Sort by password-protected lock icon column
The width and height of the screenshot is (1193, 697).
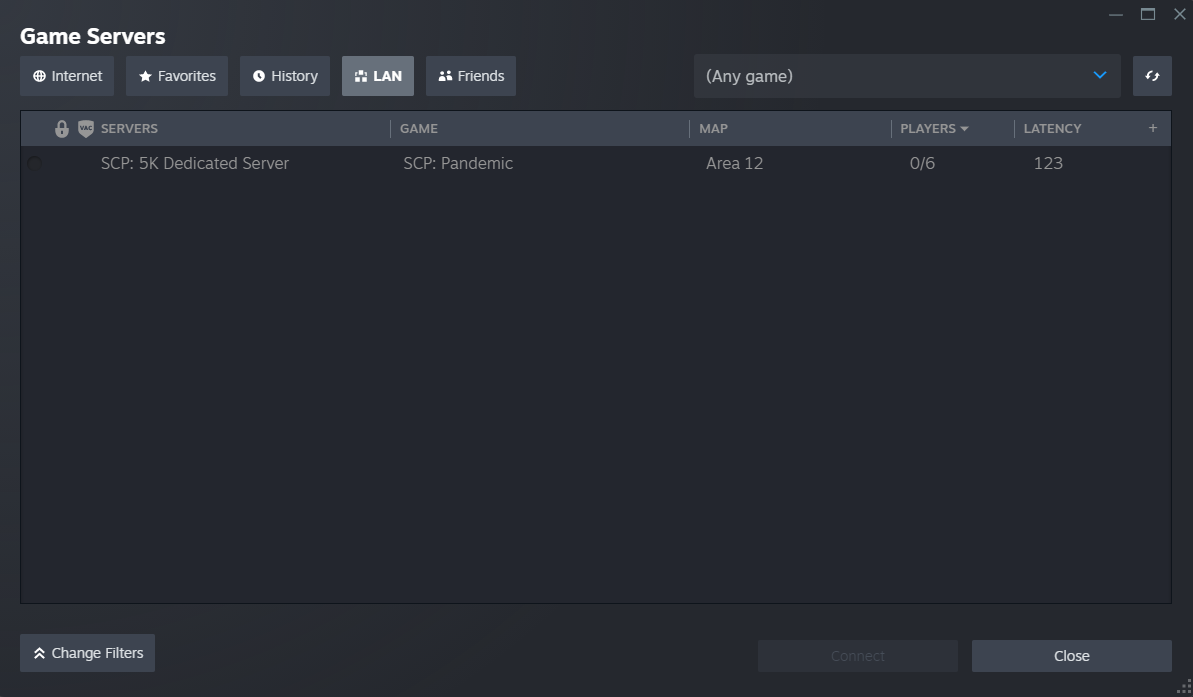click(x=62, y=129)
